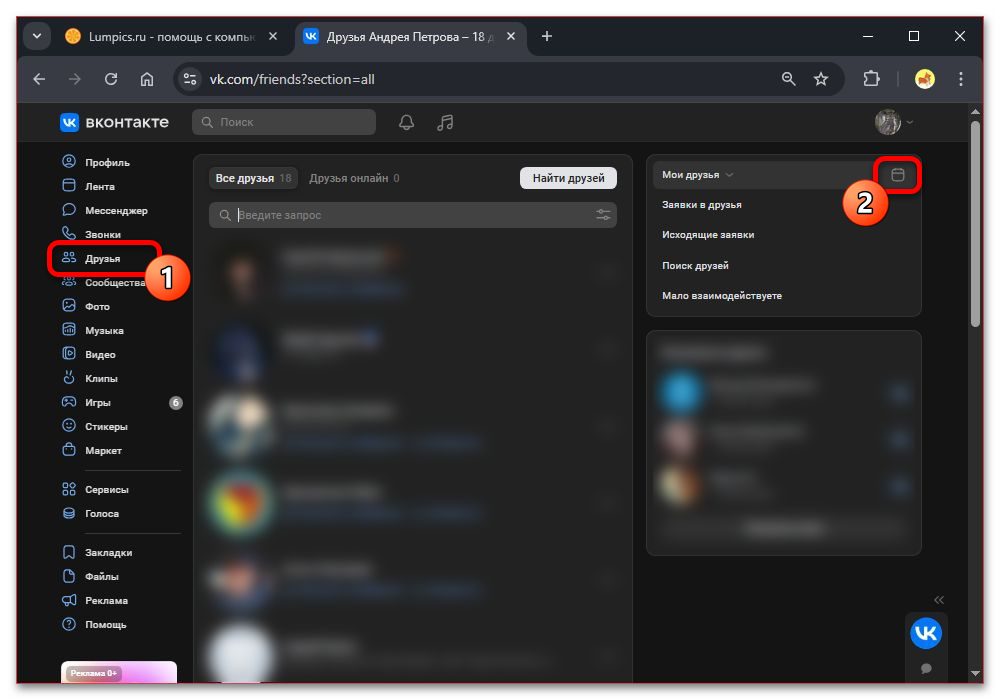Open Стикеры in the sidebar
Image resolution: width=1000 pixels, height=700 pixels.
(95, 426)
